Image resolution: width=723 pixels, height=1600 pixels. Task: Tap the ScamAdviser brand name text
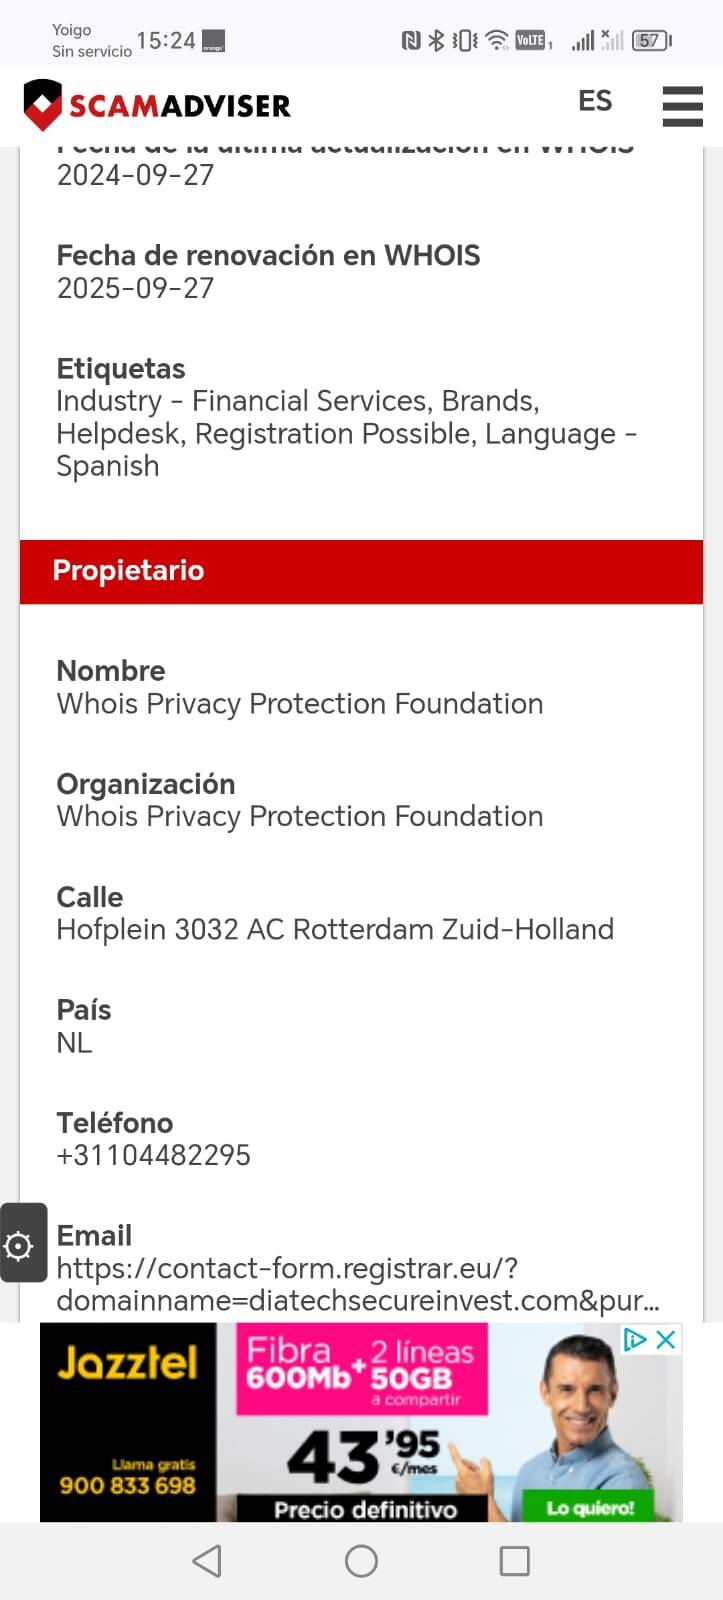click(180, 105)
